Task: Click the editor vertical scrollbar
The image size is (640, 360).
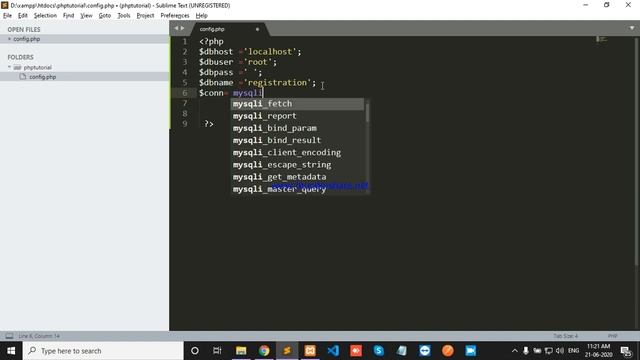Action: (x=637, y=151)
